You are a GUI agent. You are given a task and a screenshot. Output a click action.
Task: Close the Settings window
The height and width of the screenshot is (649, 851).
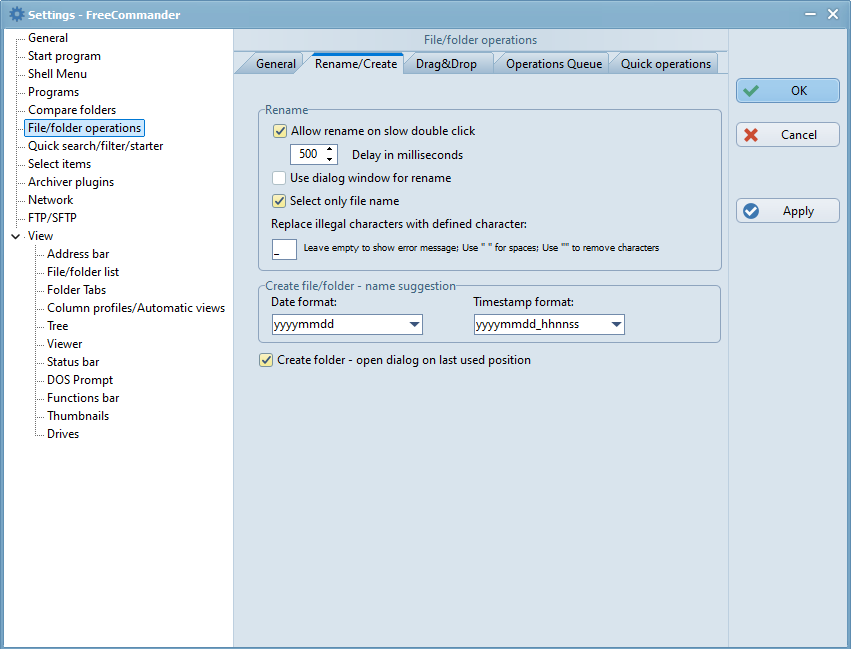pos(833,14)
